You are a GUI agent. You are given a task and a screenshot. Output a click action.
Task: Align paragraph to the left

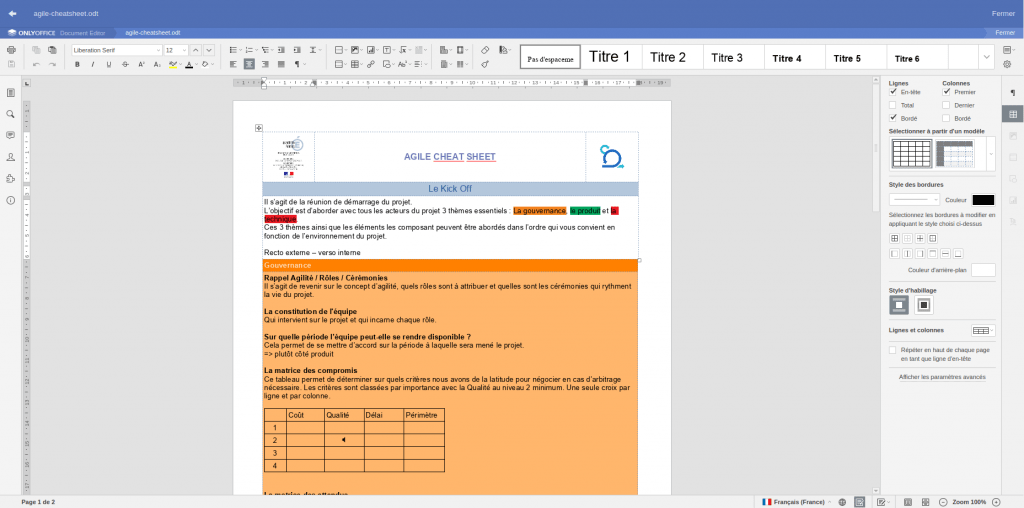233,64
